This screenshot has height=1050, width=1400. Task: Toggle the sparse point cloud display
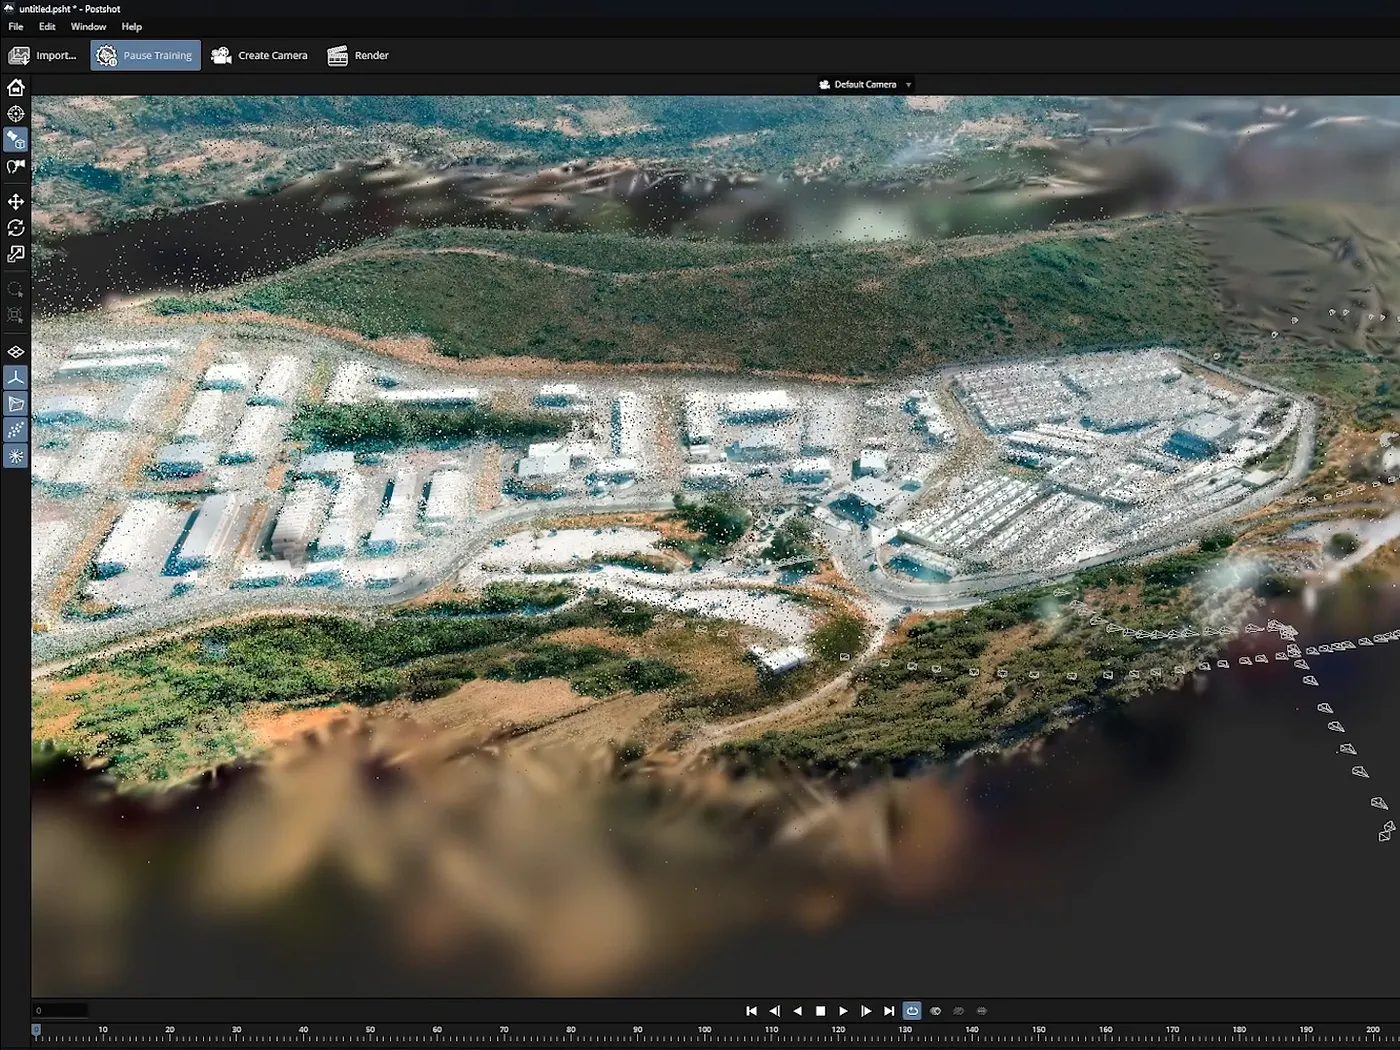coord(16,430)
